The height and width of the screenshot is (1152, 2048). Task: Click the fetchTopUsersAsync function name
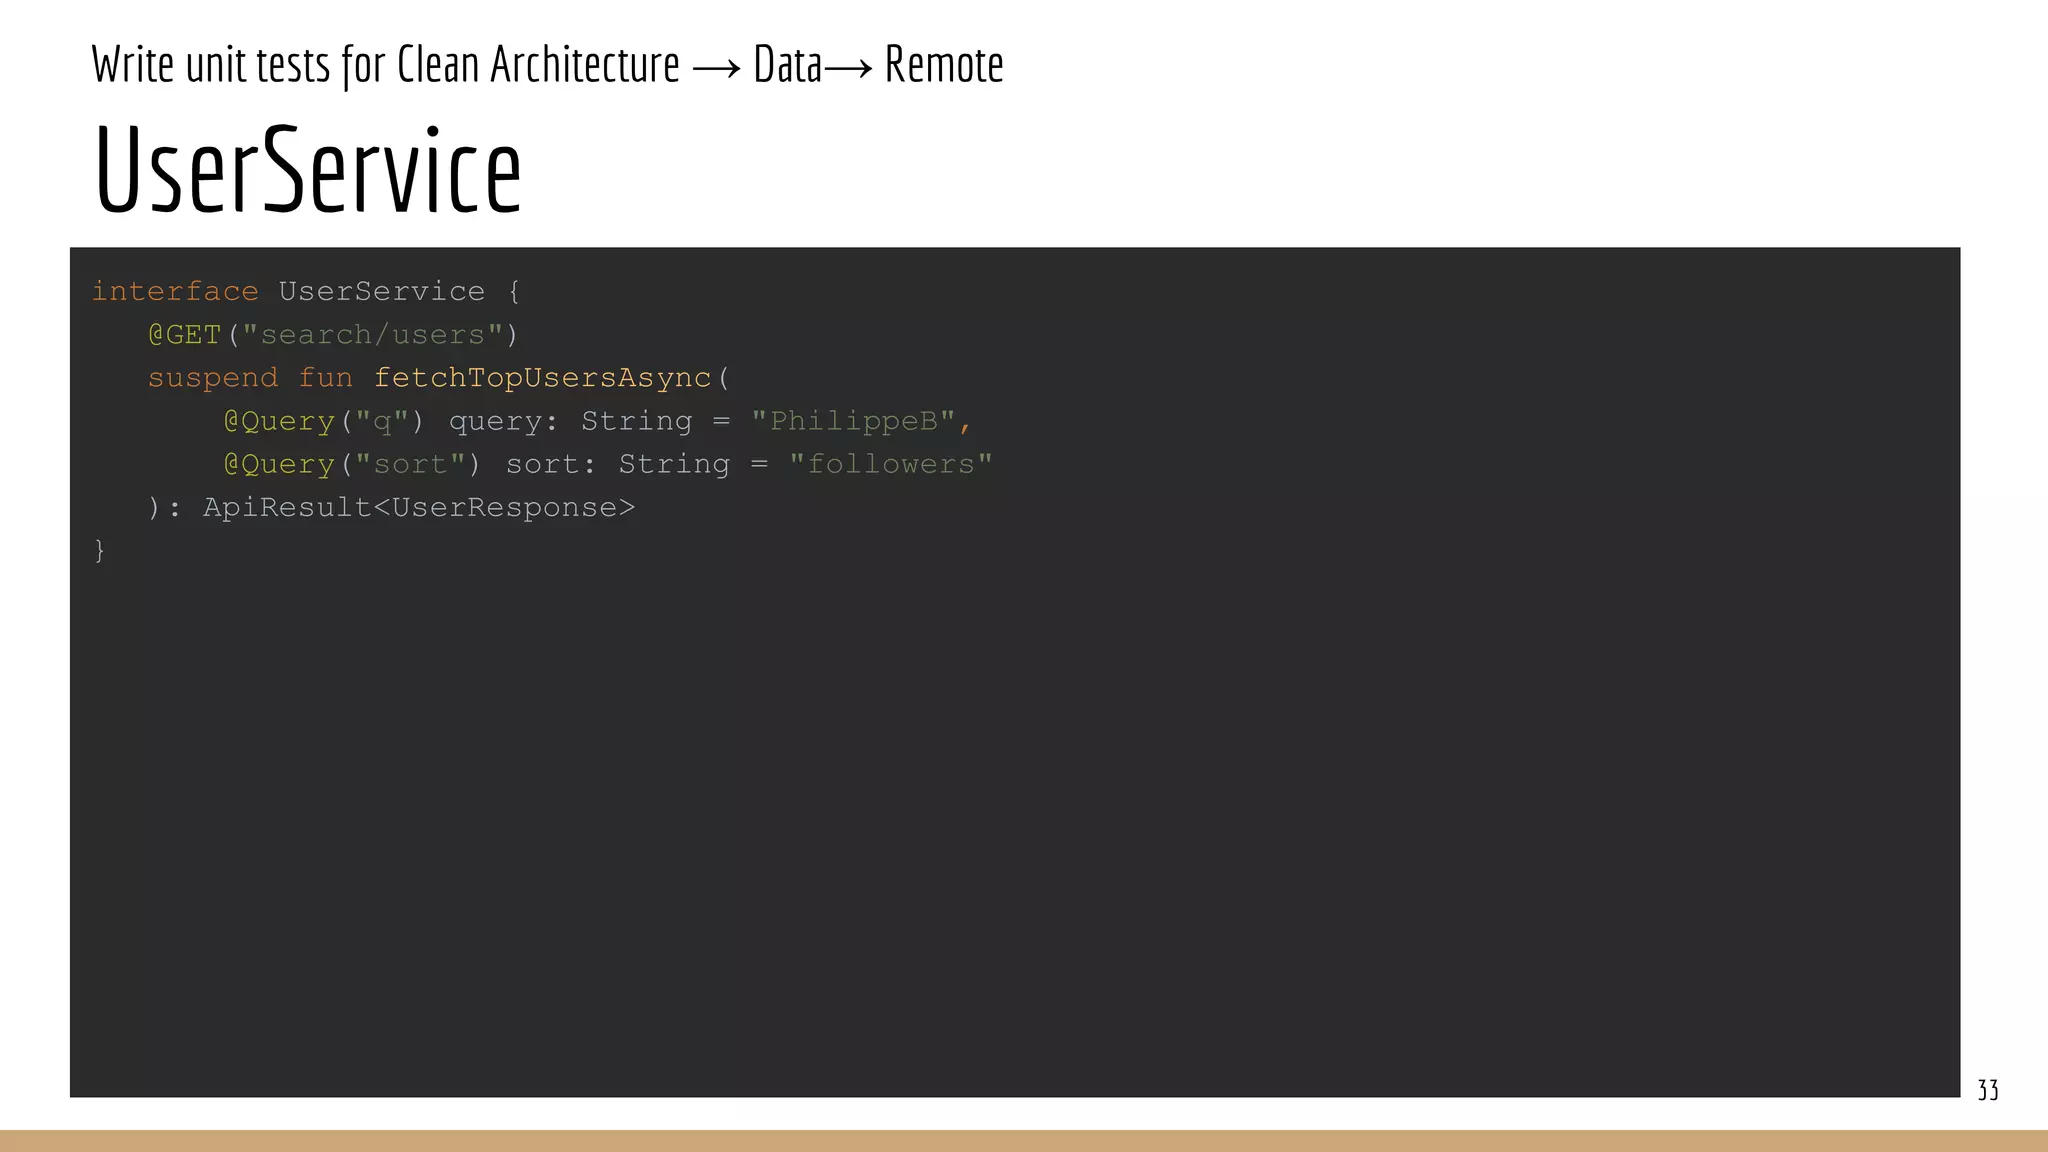pos(542,377)
